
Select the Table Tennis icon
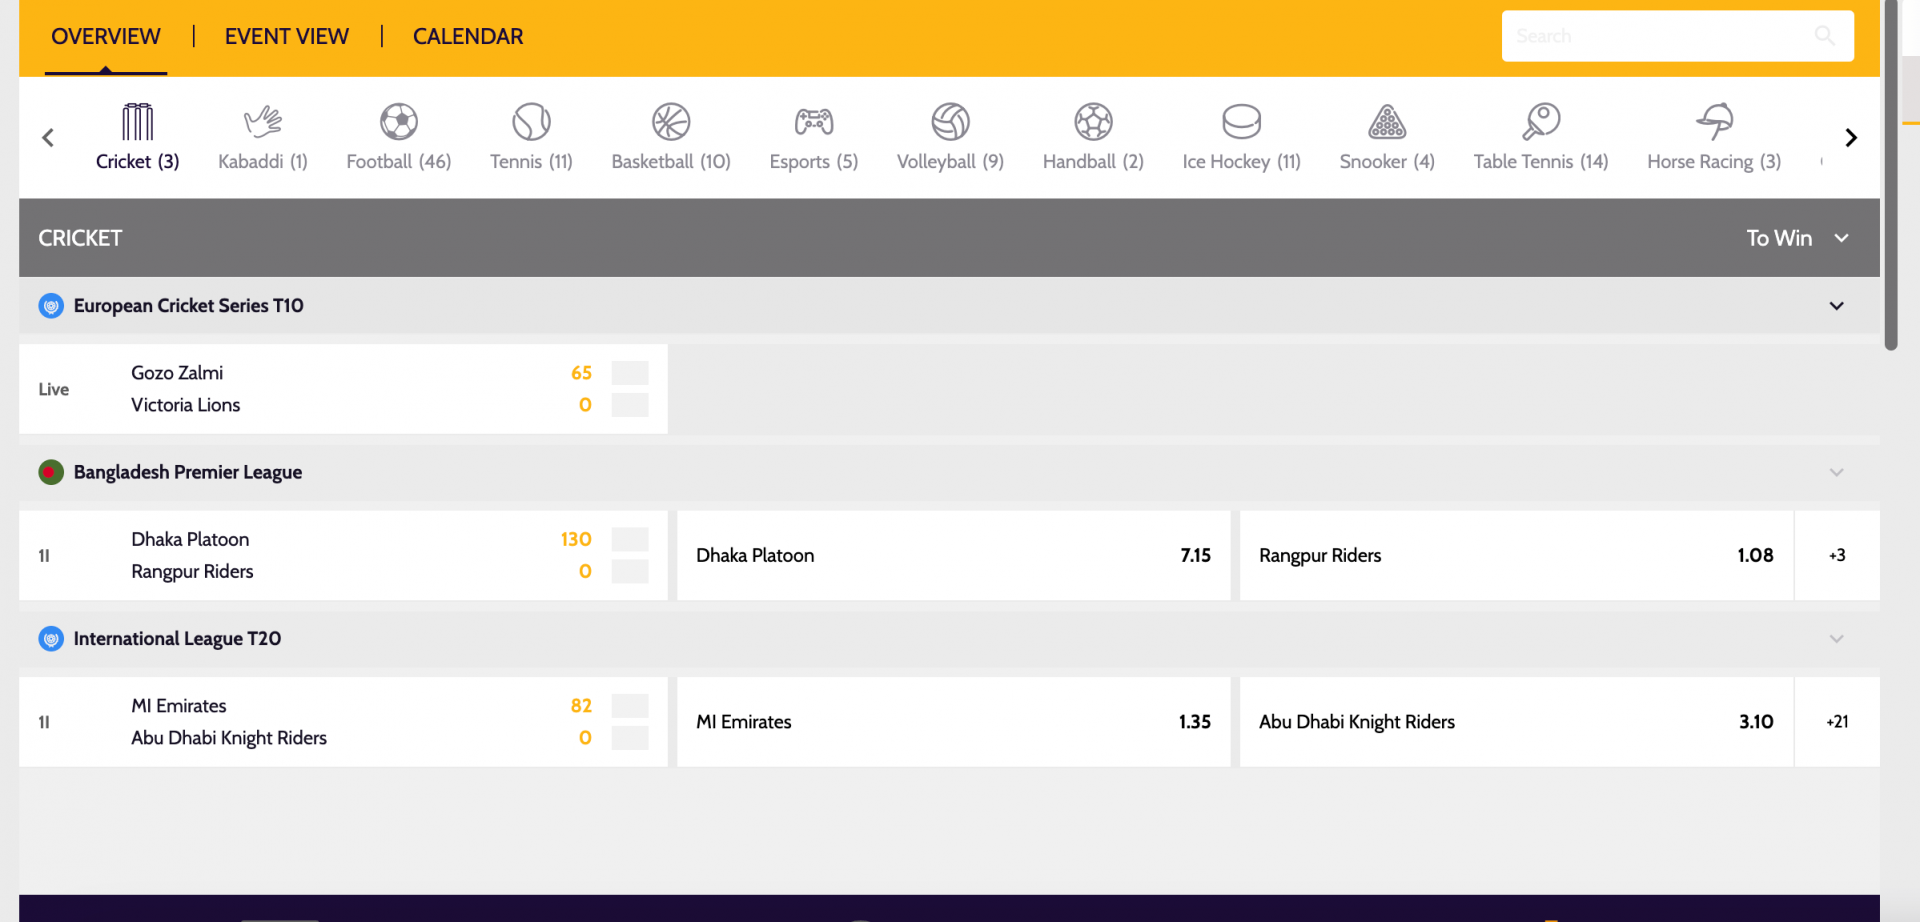click(1540, 123)
